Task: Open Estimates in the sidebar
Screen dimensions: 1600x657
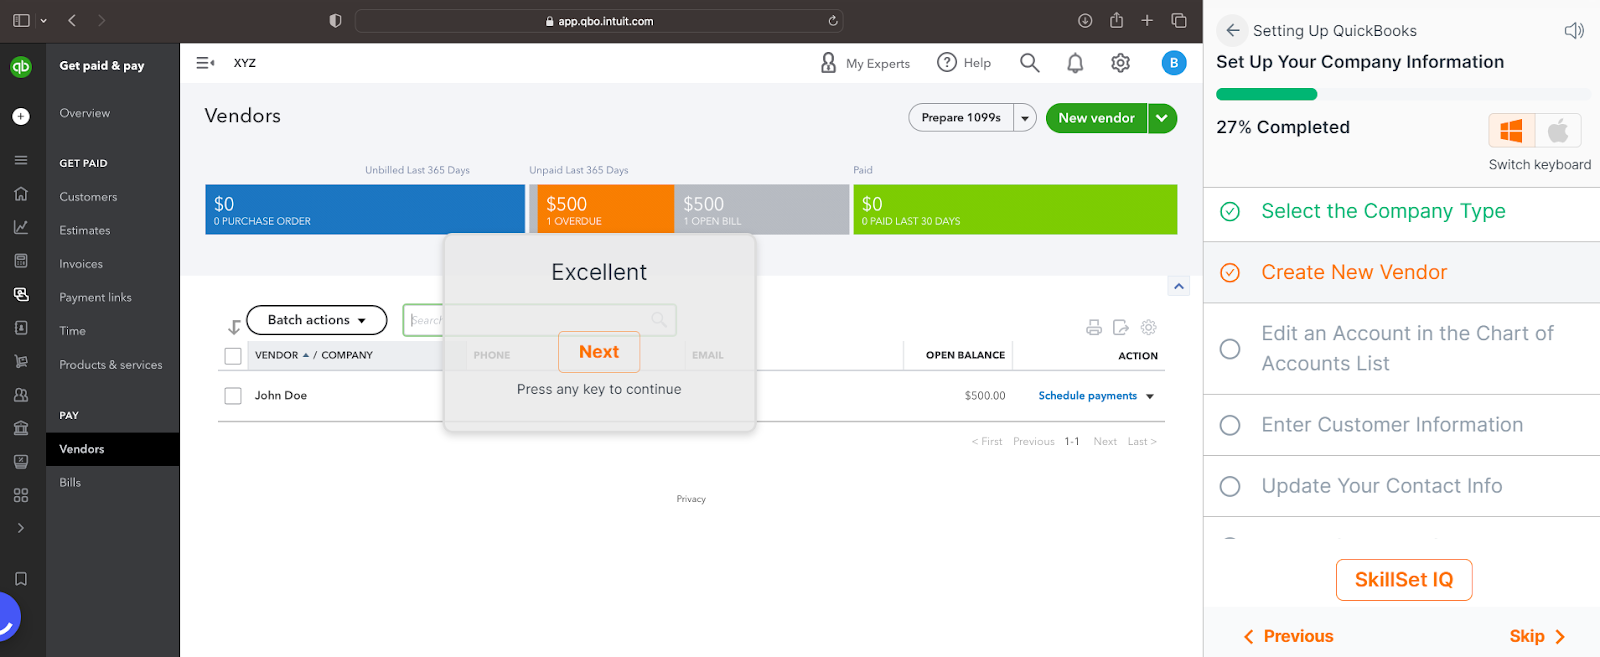Action: coord(85,230)
